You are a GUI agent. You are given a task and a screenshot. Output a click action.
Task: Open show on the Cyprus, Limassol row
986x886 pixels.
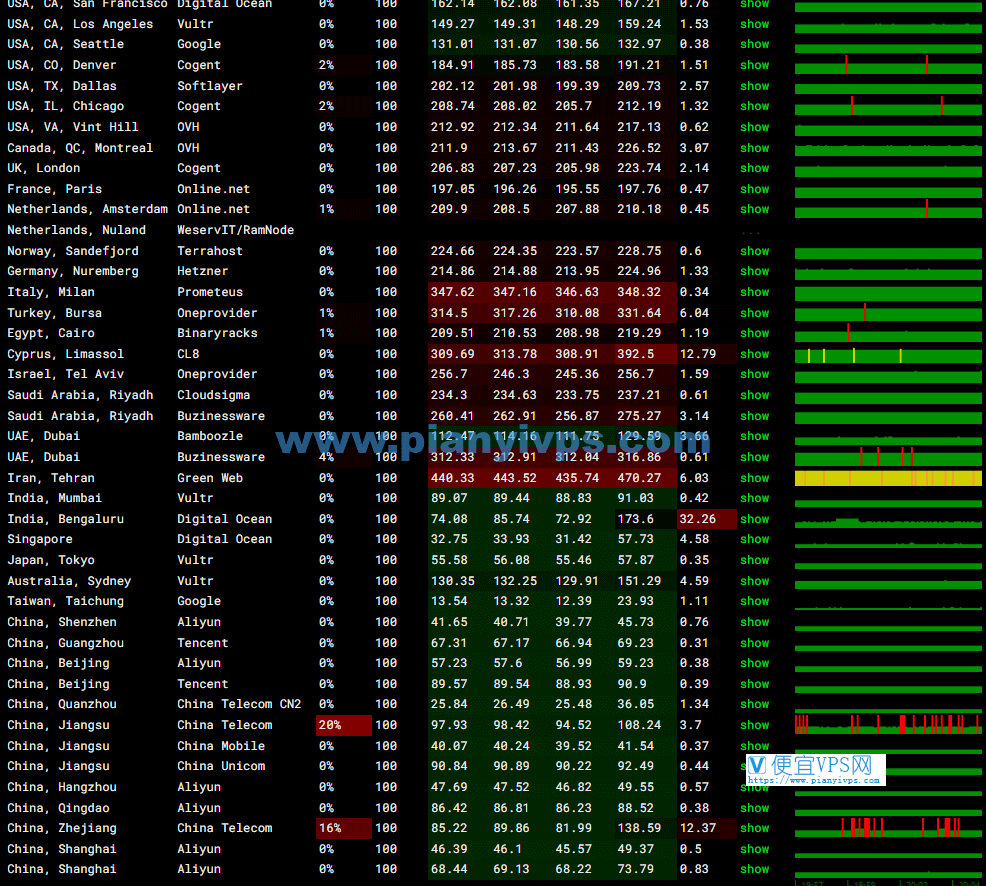755,354
